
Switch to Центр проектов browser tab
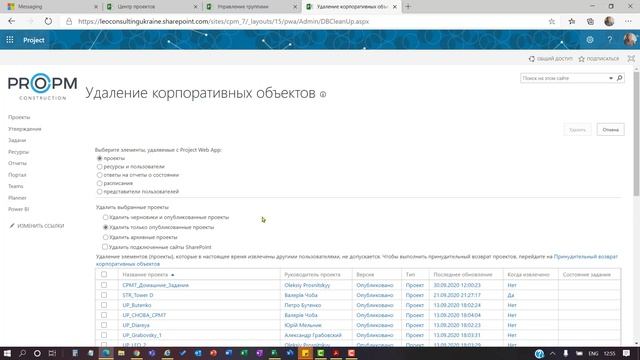[x=152, y=7]
